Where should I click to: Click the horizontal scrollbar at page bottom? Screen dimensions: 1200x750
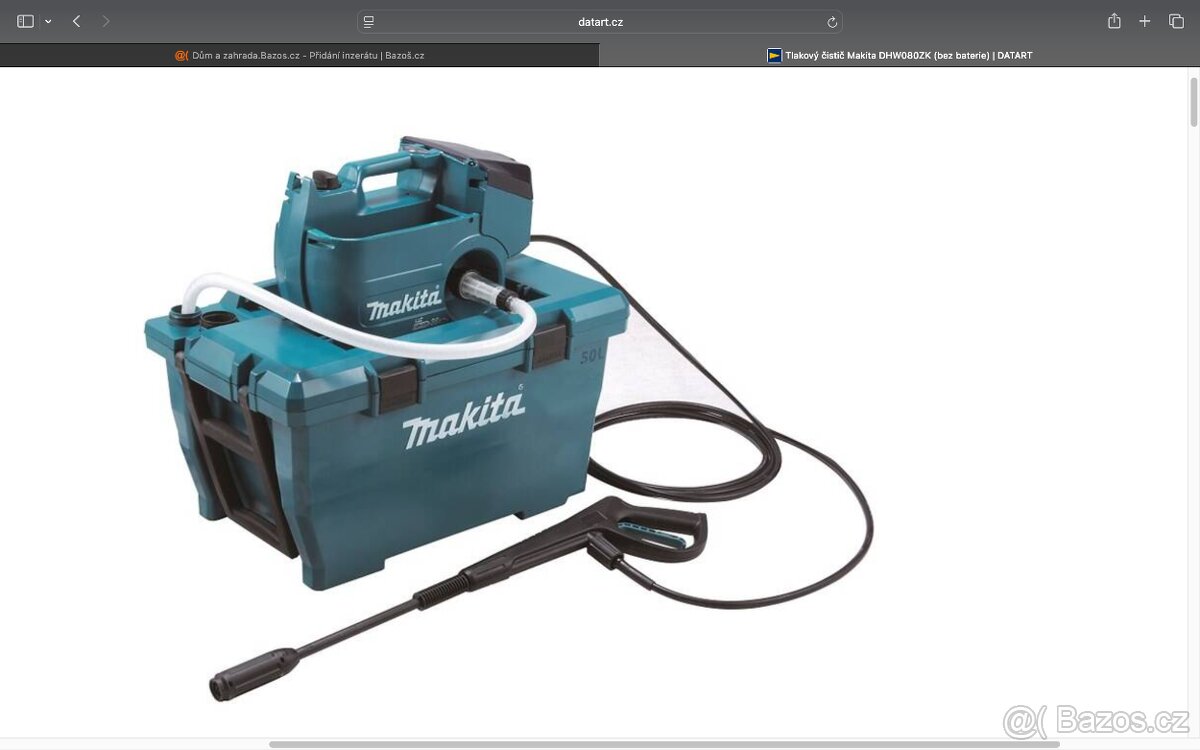664,744
